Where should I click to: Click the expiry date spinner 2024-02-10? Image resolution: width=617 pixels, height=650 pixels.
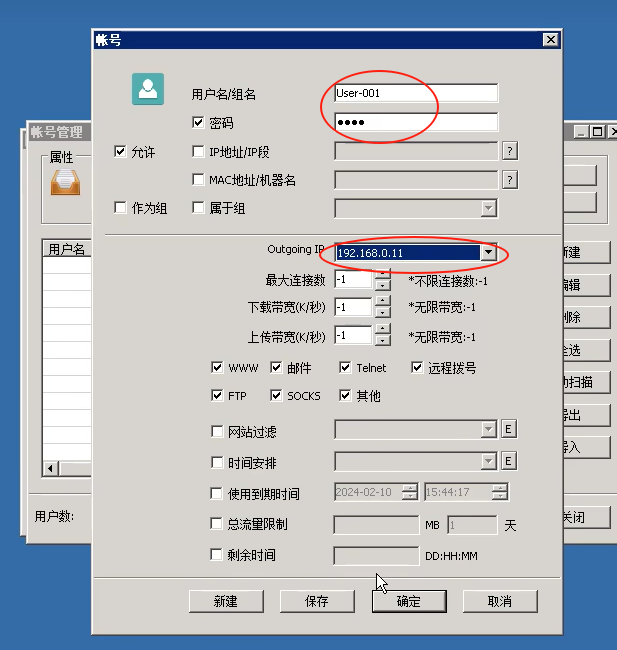pos(410,492)
